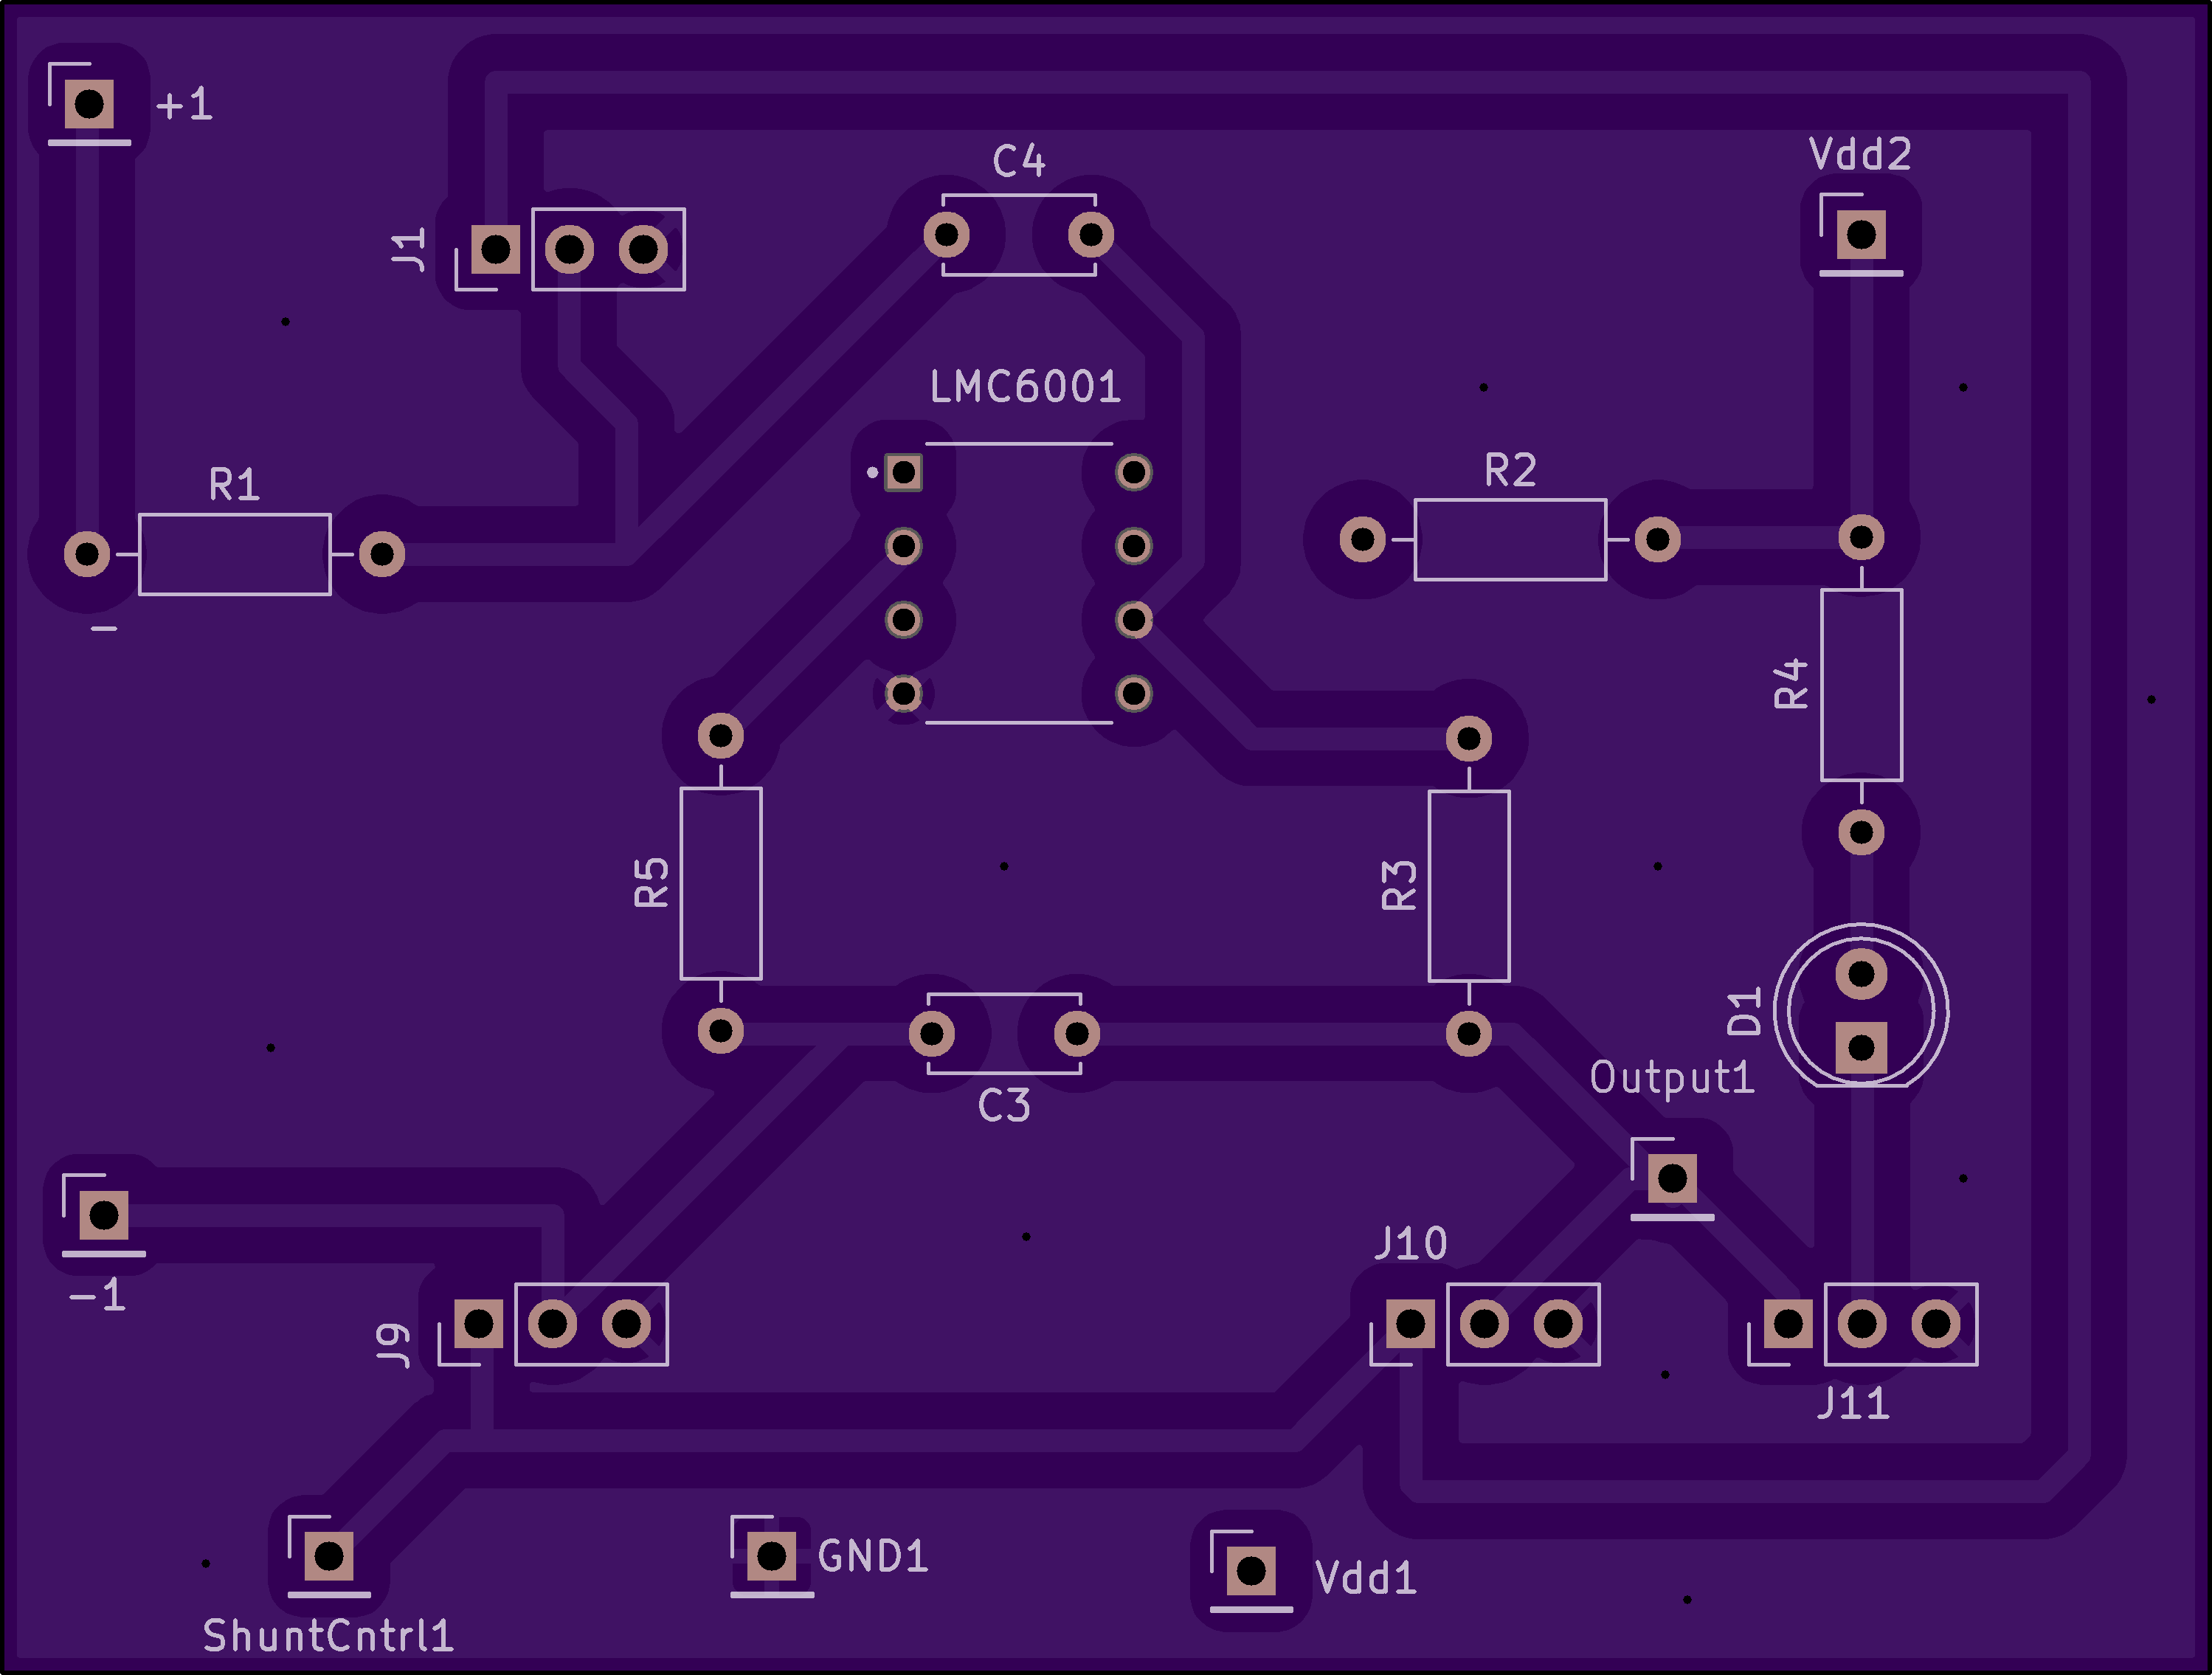Click the R5 resistor outline
The image size is (2212, 1675).
720,883
